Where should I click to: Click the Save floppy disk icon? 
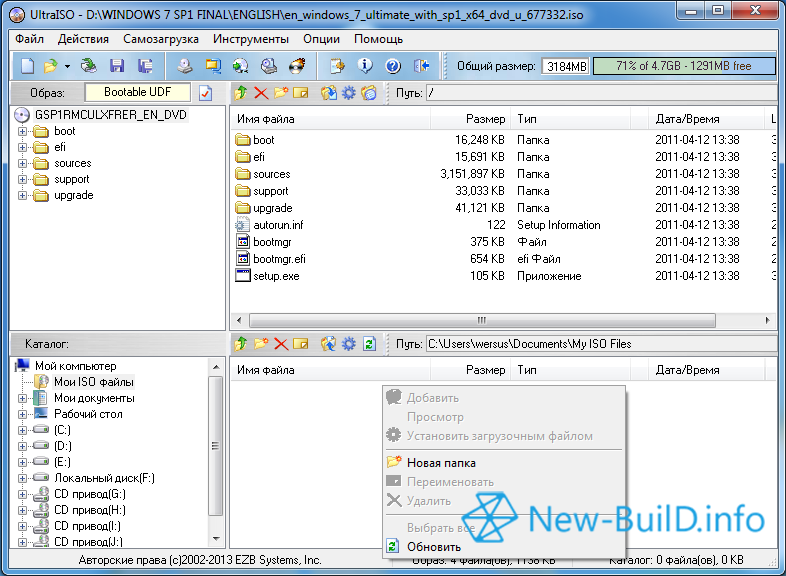117,66
